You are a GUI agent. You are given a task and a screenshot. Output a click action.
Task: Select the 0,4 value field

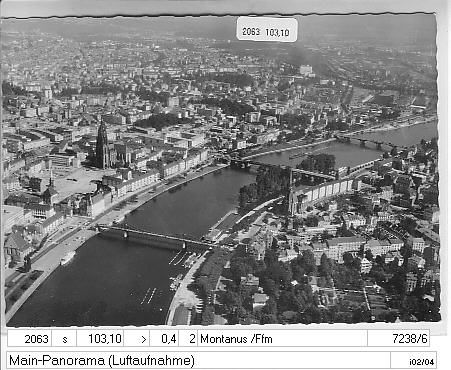(x=164, y=339)
